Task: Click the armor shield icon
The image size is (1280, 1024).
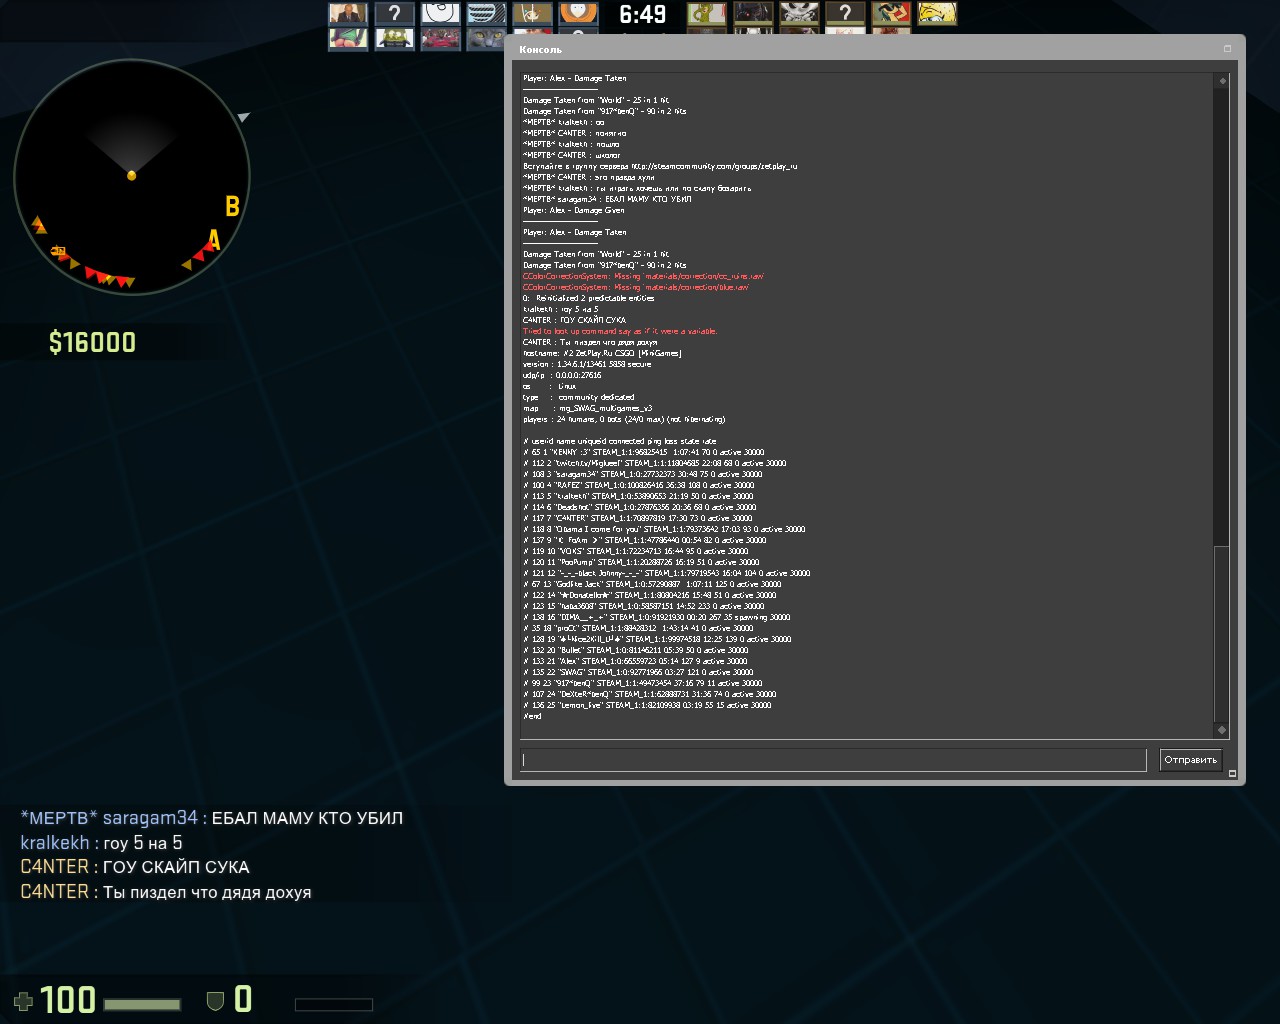Action: tap(214, 1000)
